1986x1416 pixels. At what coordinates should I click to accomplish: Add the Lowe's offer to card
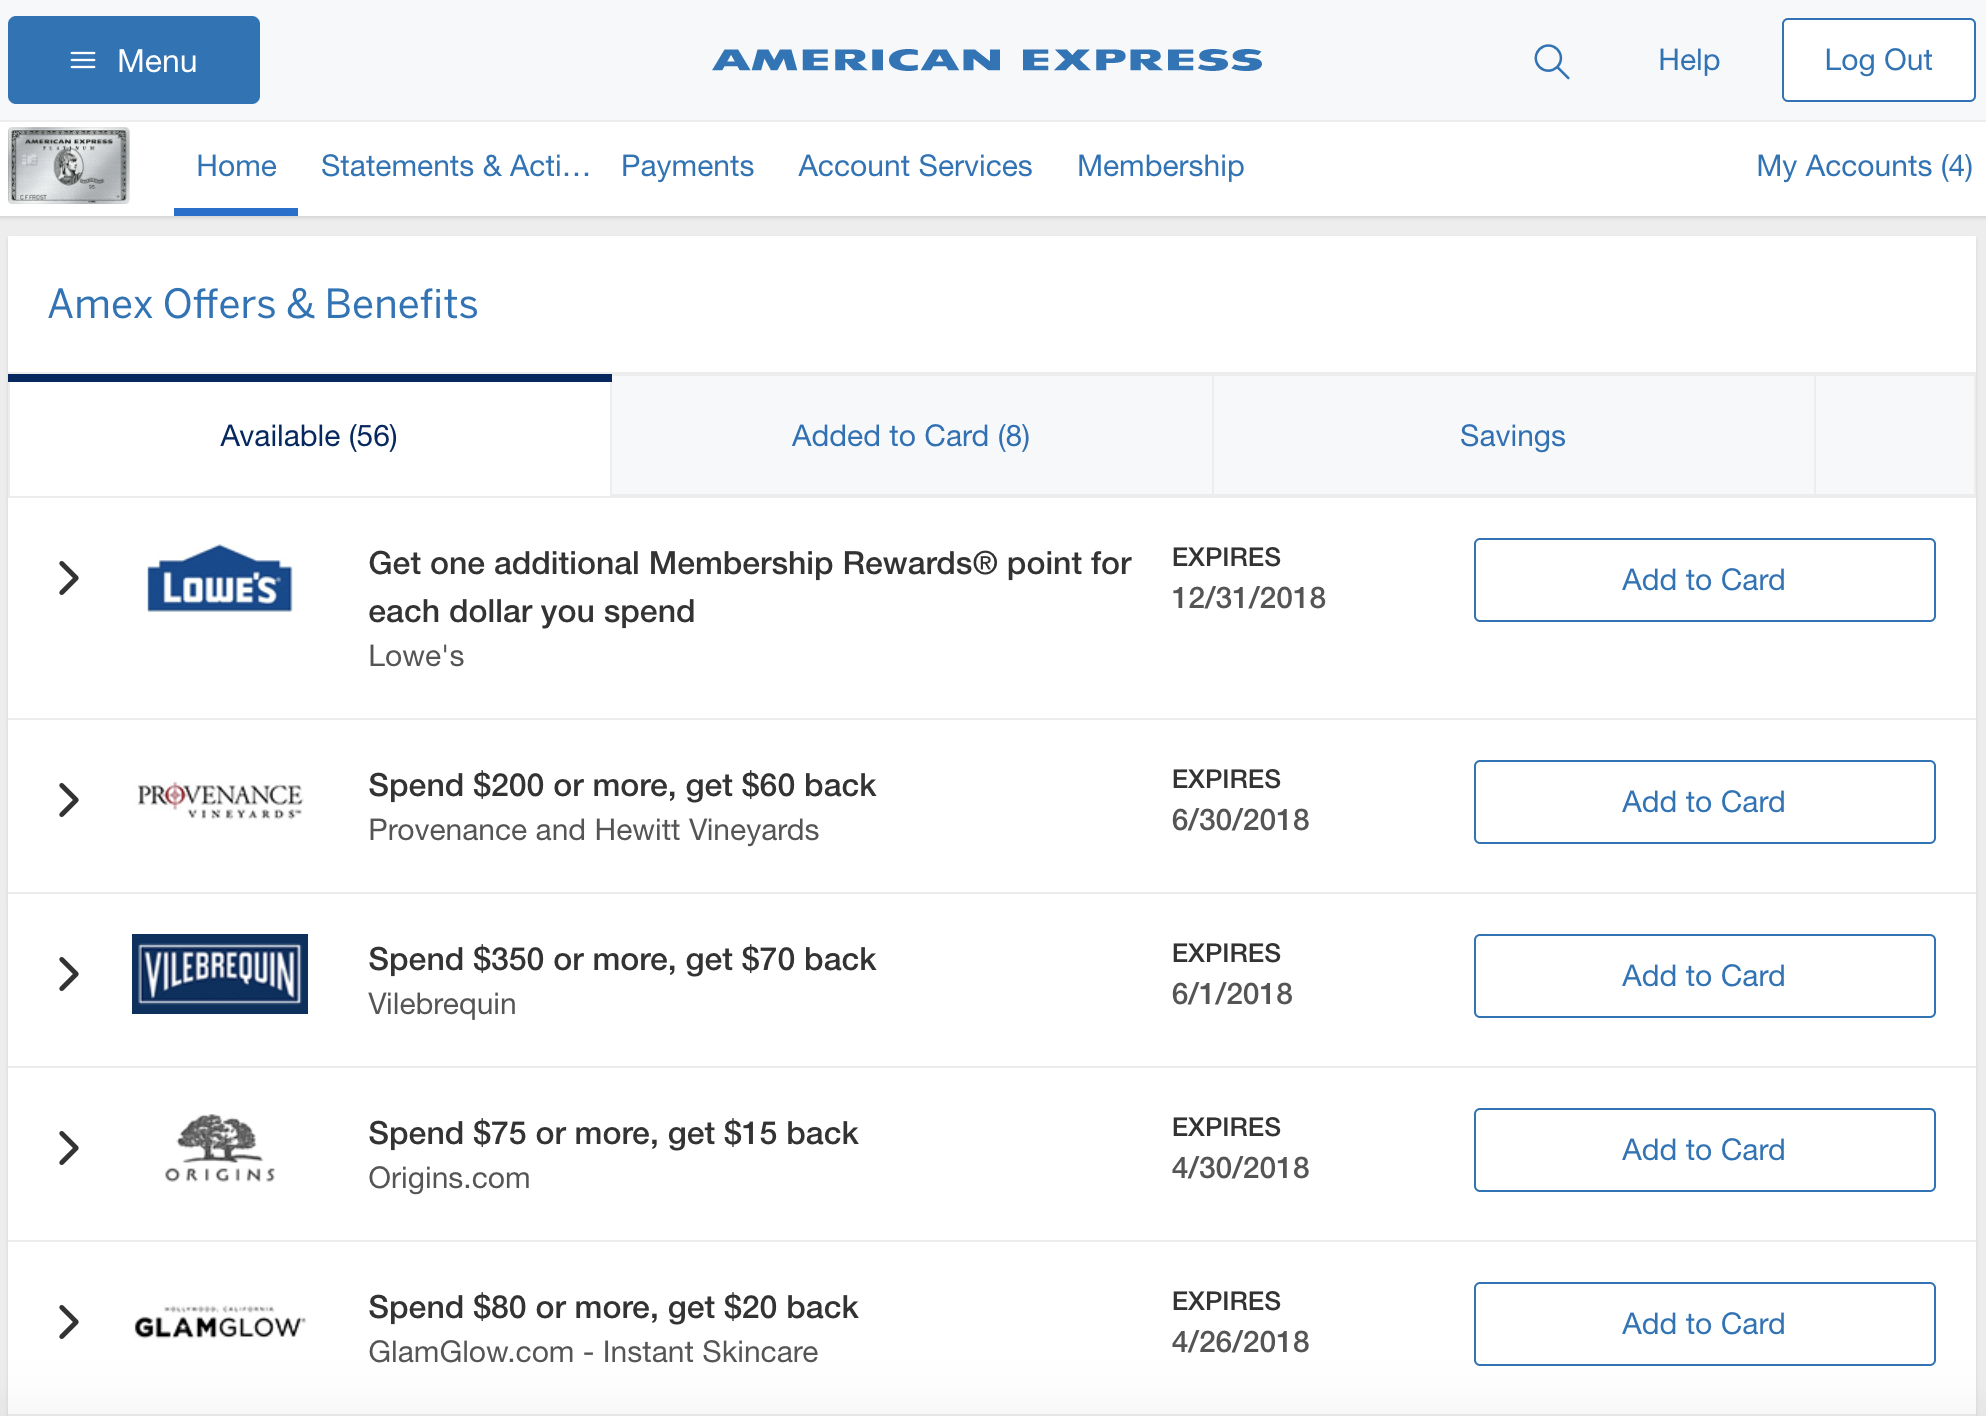click(x=1704, y=580)
